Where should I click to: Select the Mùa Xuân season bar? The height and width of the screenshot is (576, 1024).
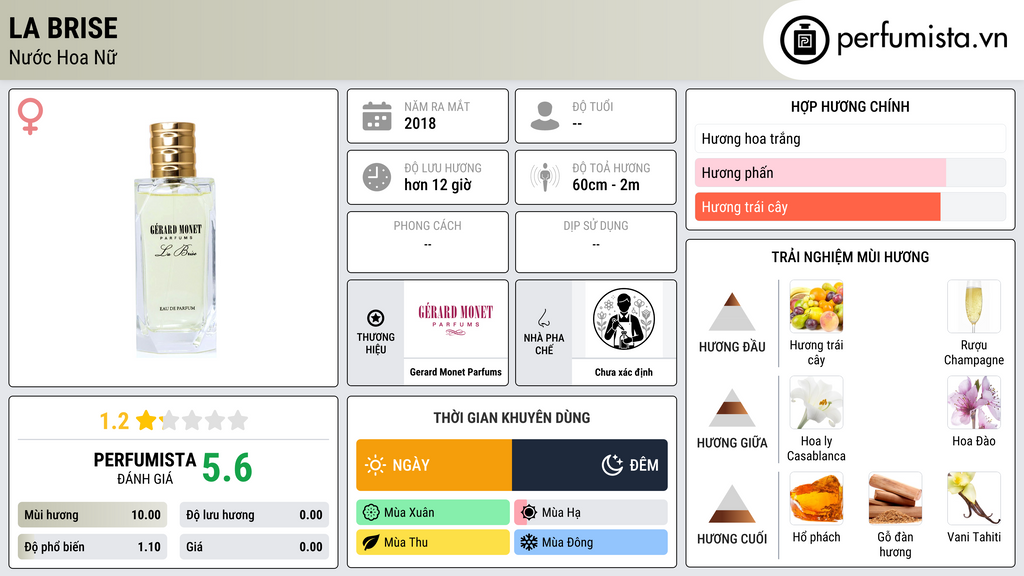pos(433,513)
